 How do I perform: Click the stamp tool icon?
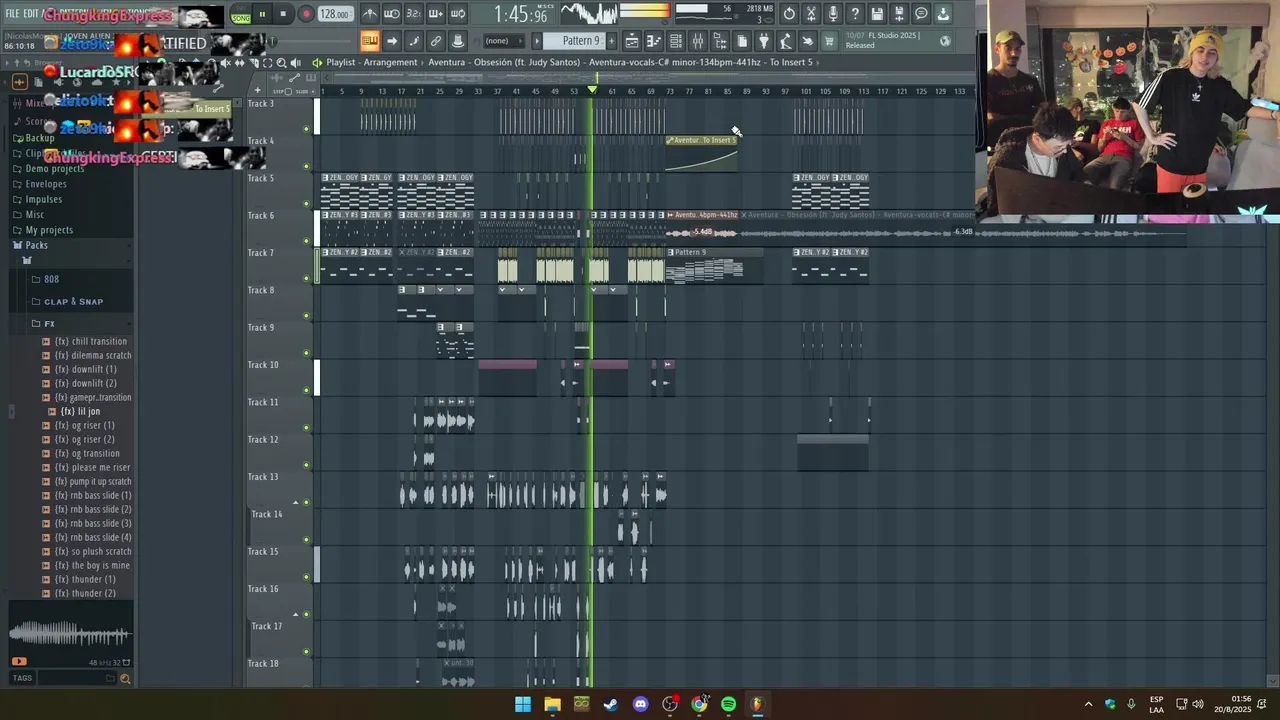458,41
